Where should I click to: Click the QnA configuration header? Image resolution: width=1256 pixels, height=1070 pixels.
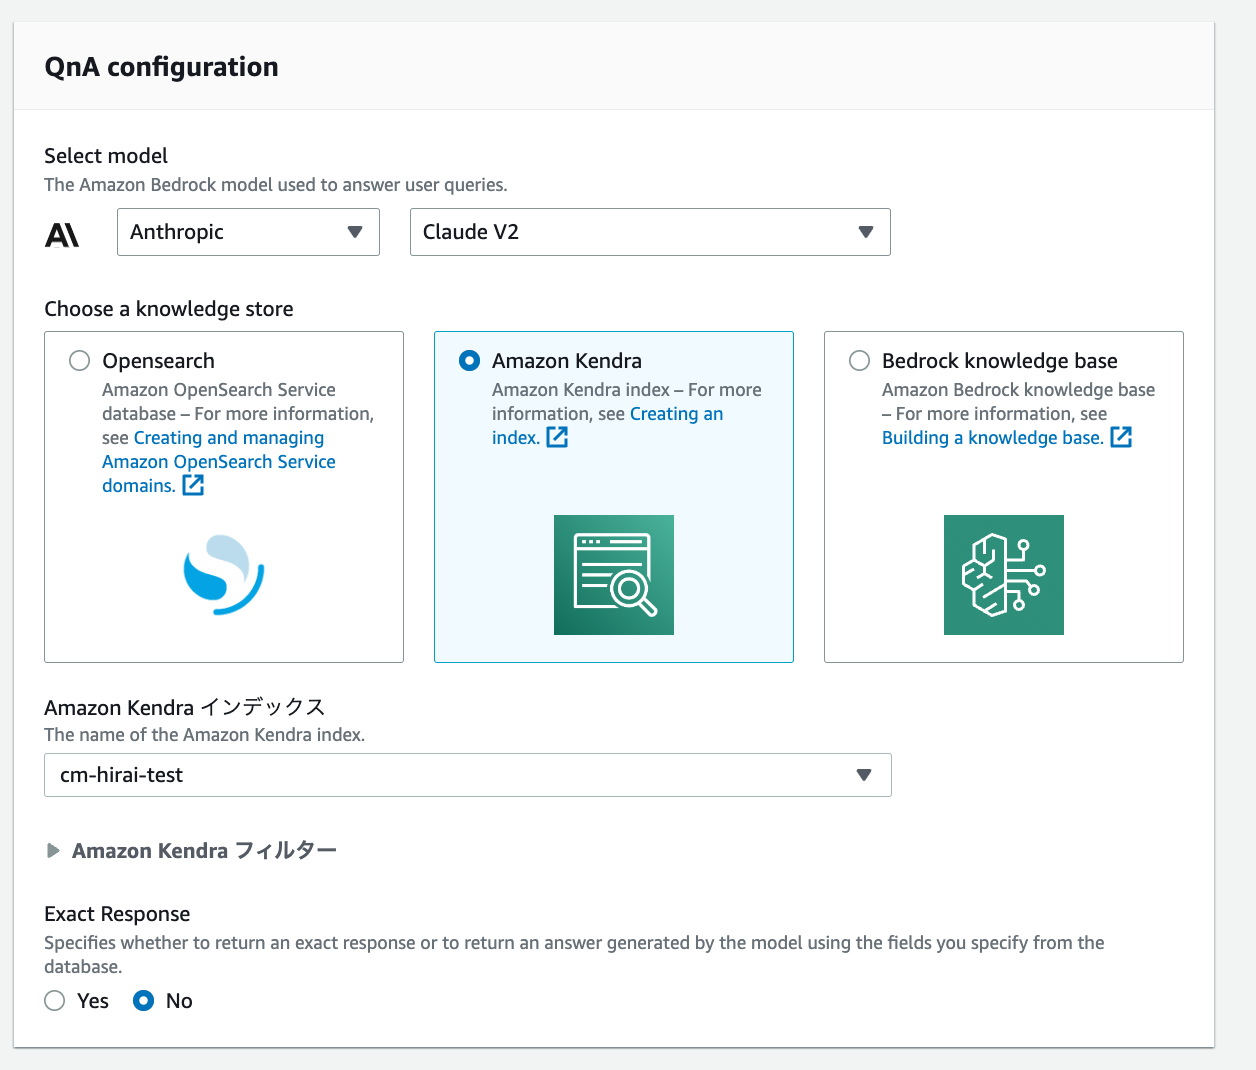pyautogui.click(x=161, y=66)
